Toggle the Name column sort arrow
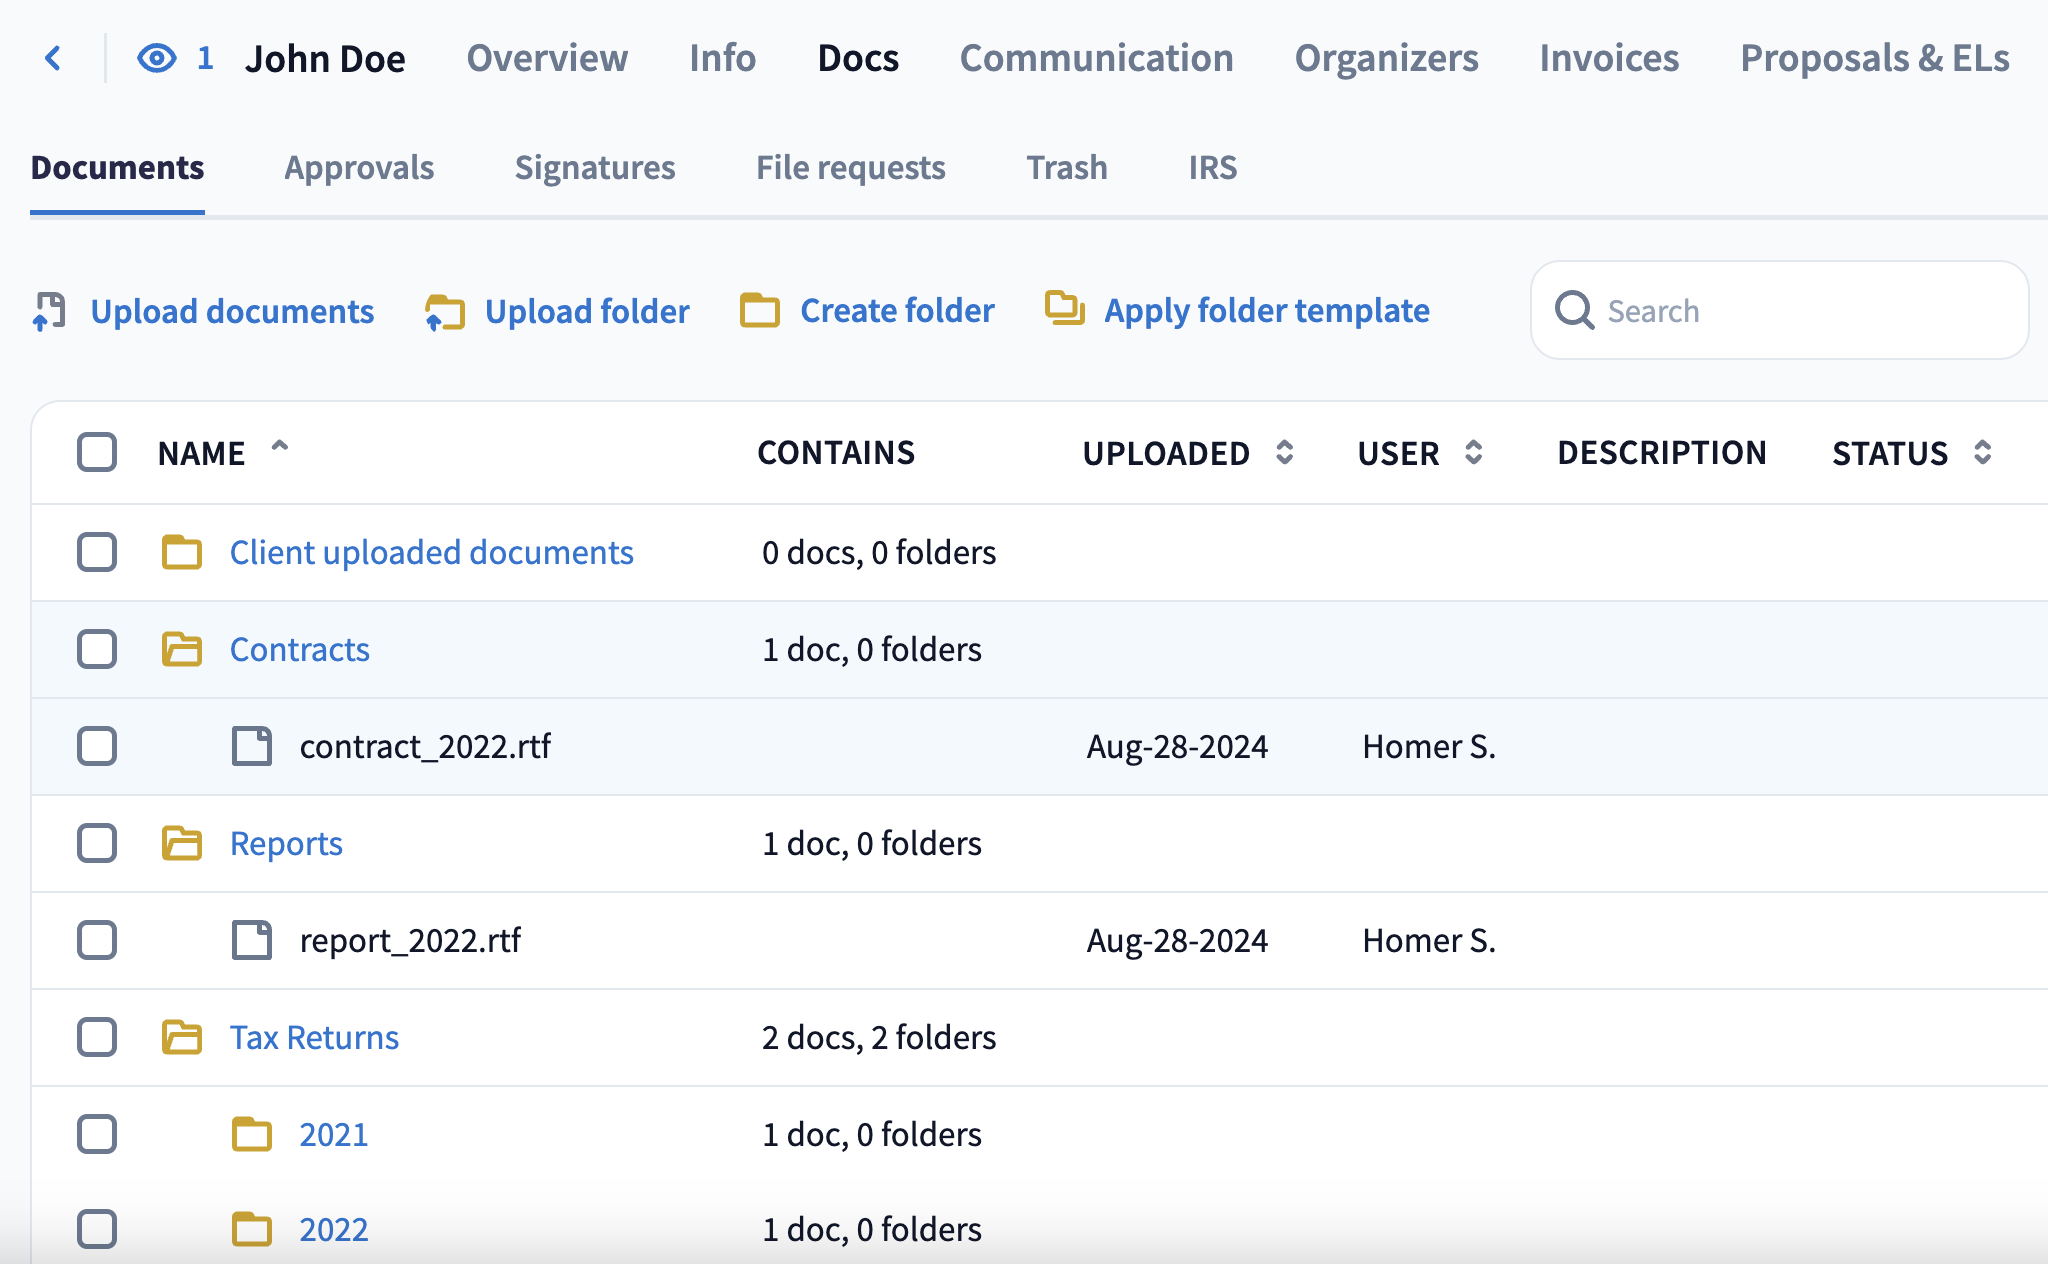Image resolution: width=2048 pixels, height=1264 pixels. 280,448
